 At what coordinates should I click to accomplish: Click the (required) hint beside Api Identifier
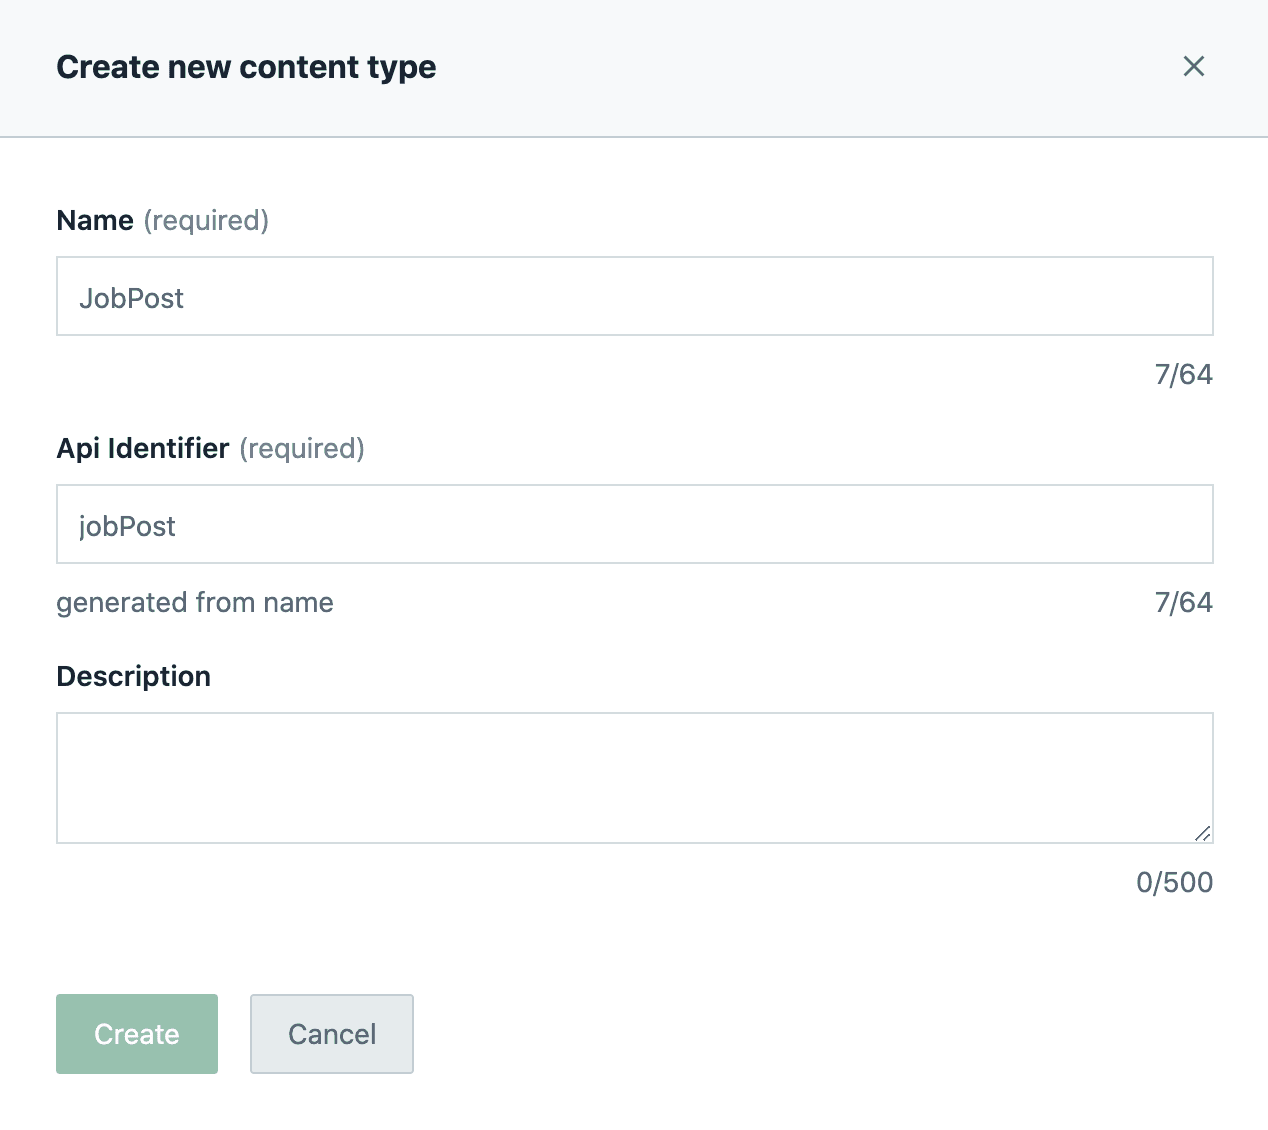click(x=302, y=448)
